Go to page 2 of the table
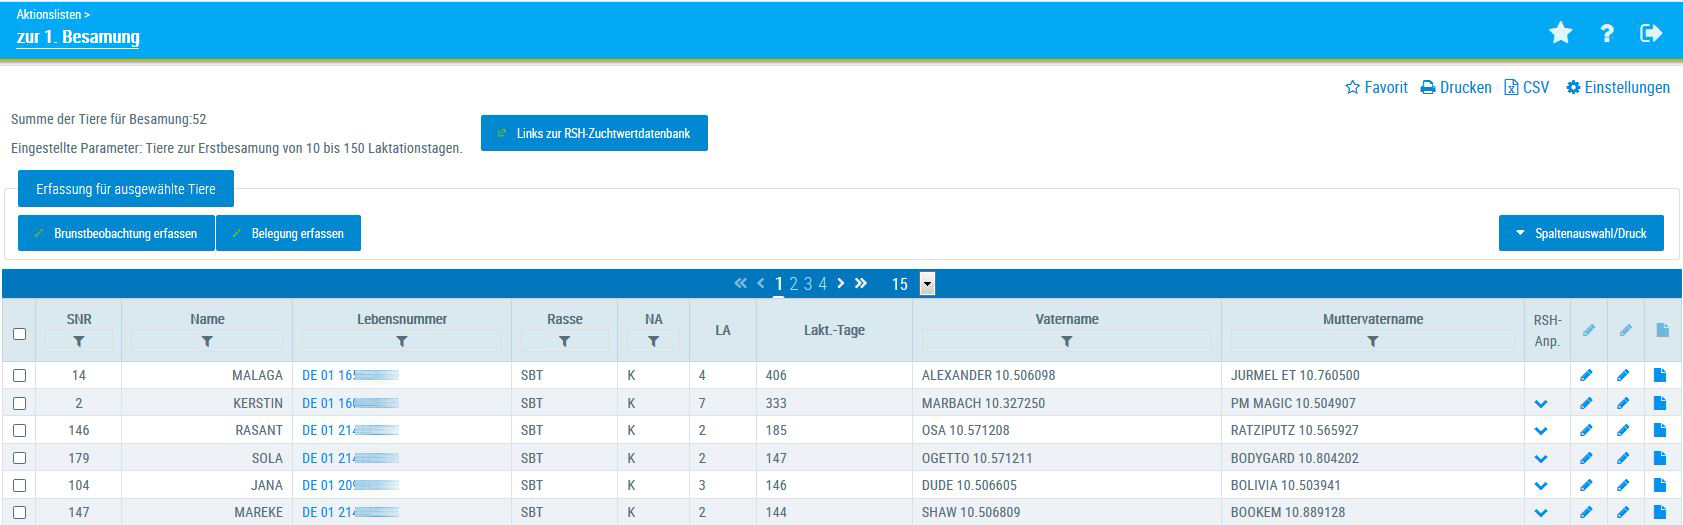 (794, 284)
